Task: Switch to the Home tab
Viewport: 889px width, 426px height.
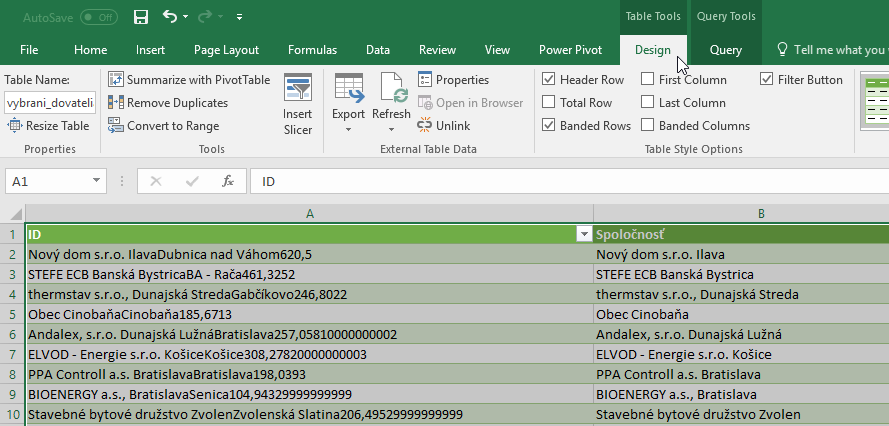Action: (x=90, y=50)
